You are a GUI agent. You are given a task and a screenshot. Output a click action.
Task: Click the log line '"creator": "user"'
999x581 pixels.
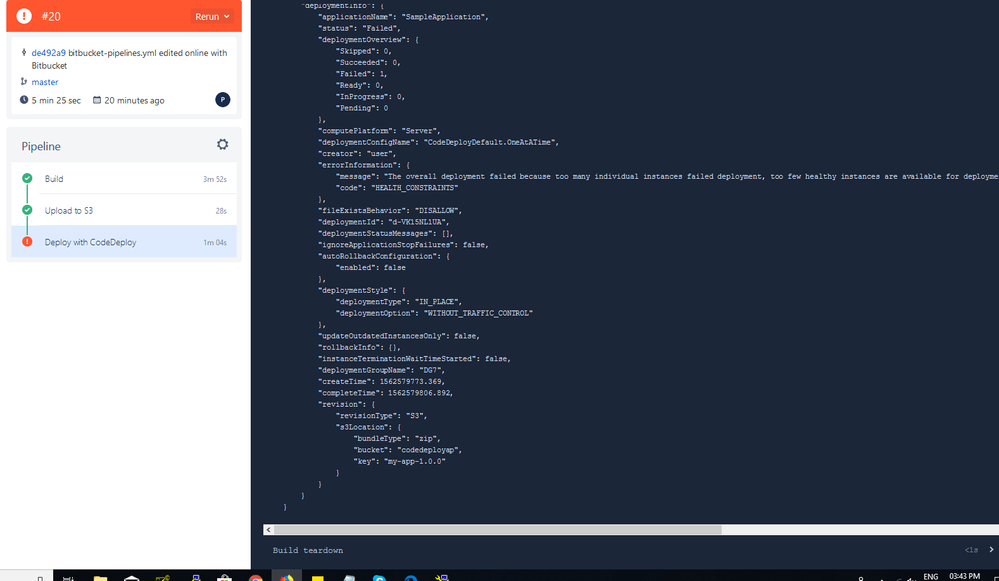click(357, 154)
